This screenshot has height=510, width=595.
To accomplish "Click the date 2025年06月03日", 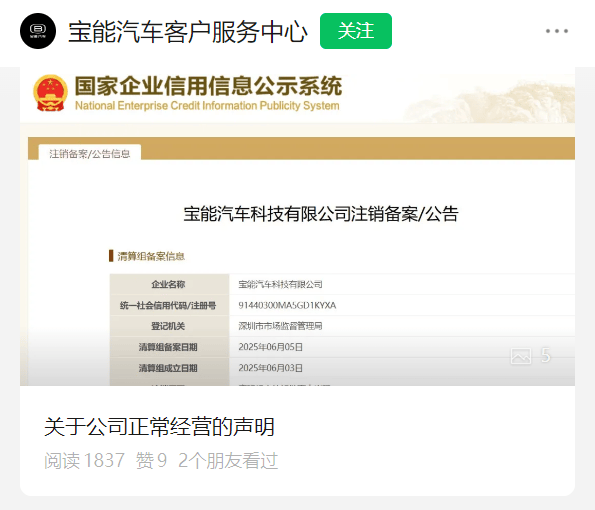I will click(270, 368).
